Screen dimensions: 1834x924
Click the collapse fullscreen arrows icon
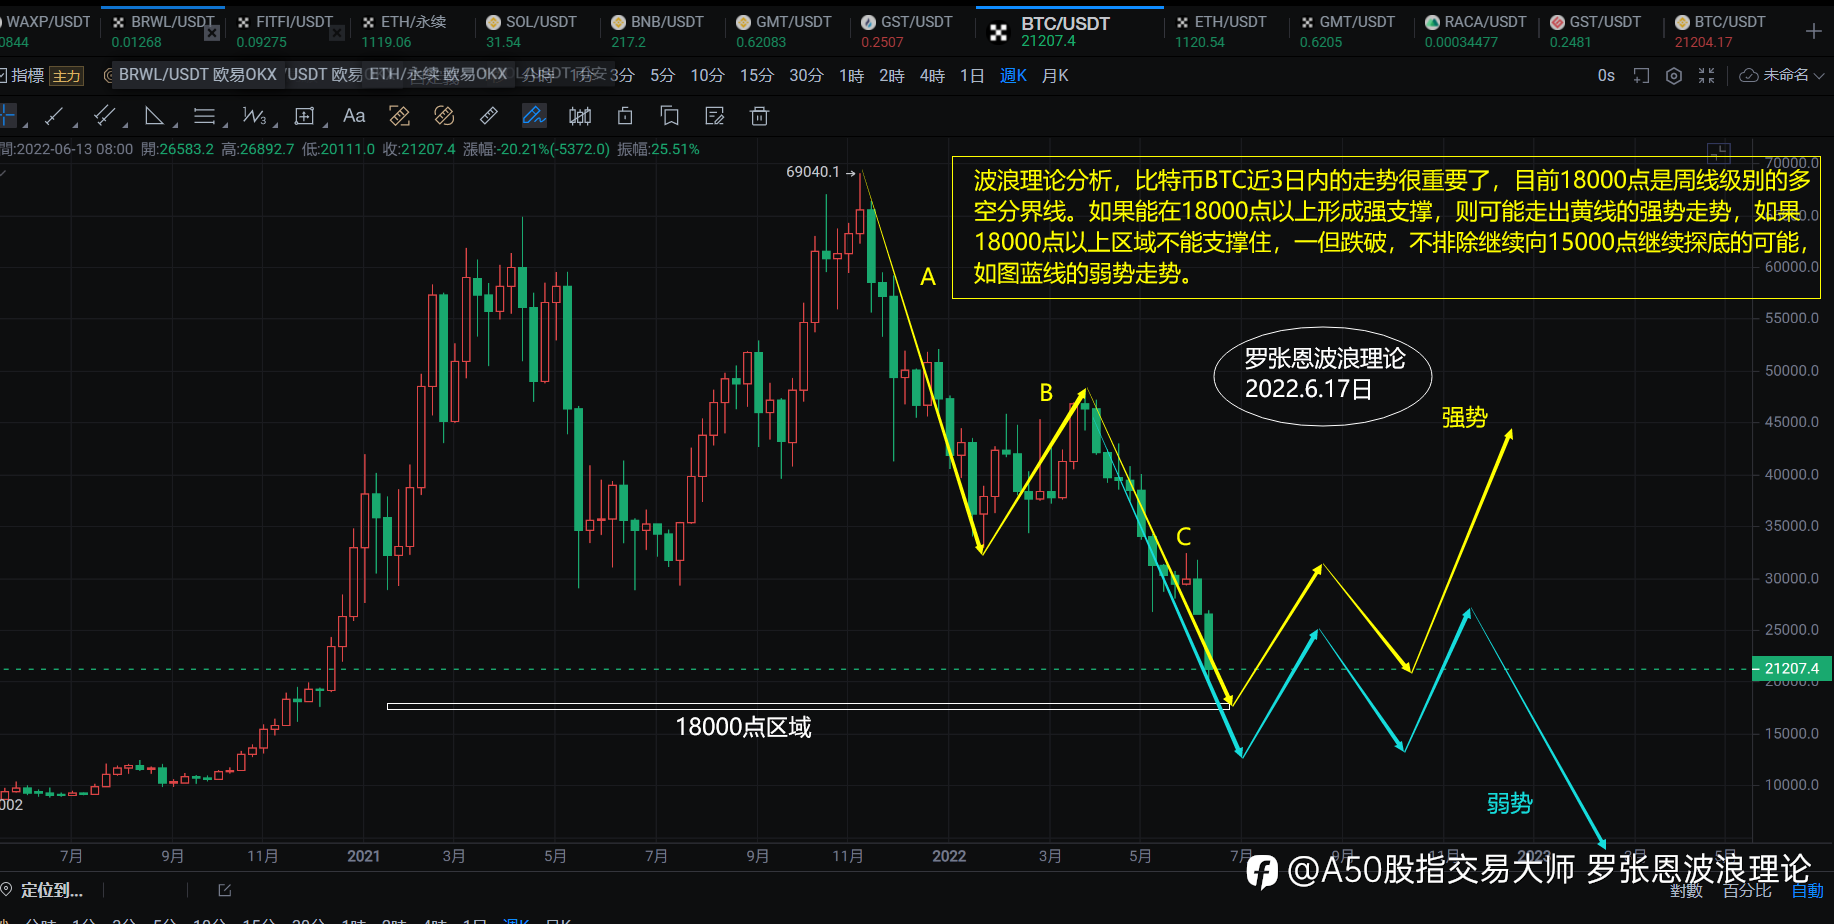click(x=1707, y=75)
